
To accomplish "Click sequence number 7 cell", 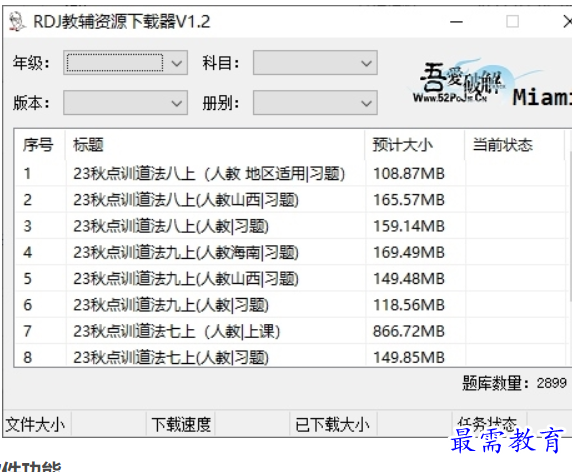I will click(27, 331).
